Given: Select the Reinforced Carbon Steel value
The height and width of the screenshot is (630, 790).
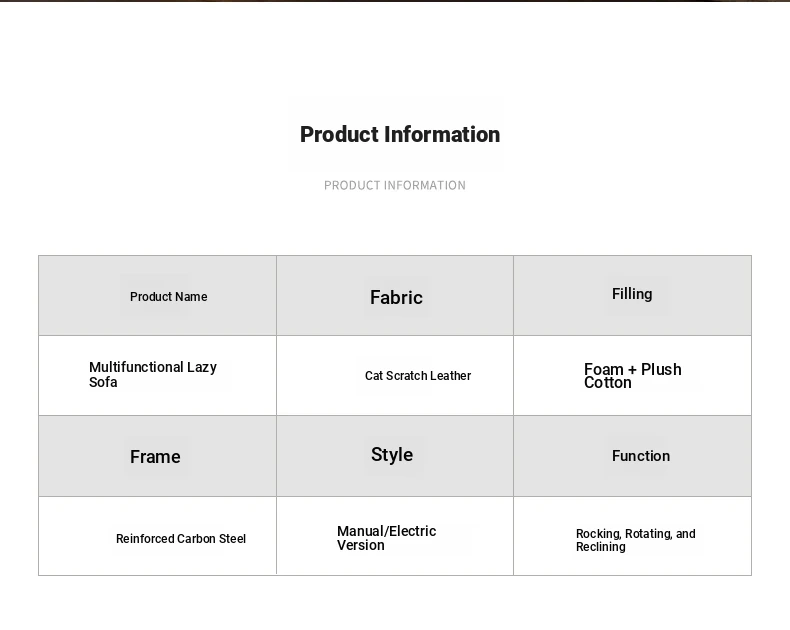Looking at the screenshot, I should point(181,539).
